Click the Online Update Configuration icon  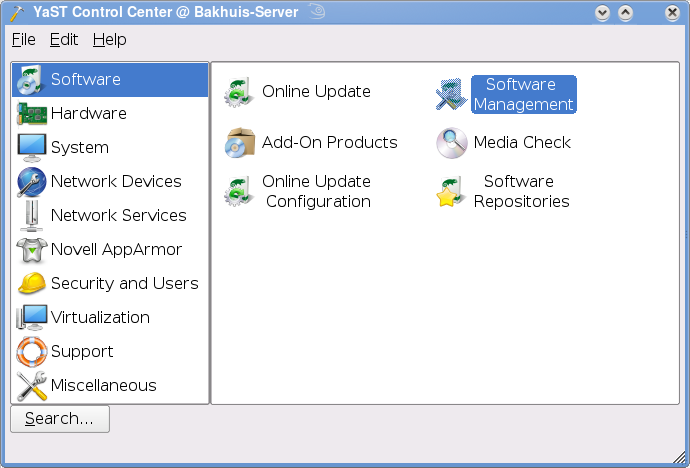click(x=239, y=191)
